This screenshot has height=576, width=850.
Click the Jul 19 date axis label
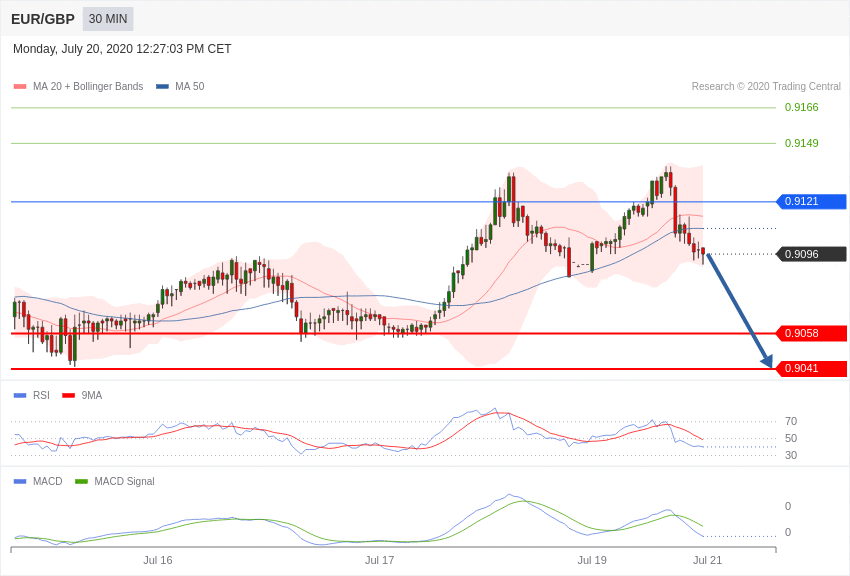tap(592, 560)
